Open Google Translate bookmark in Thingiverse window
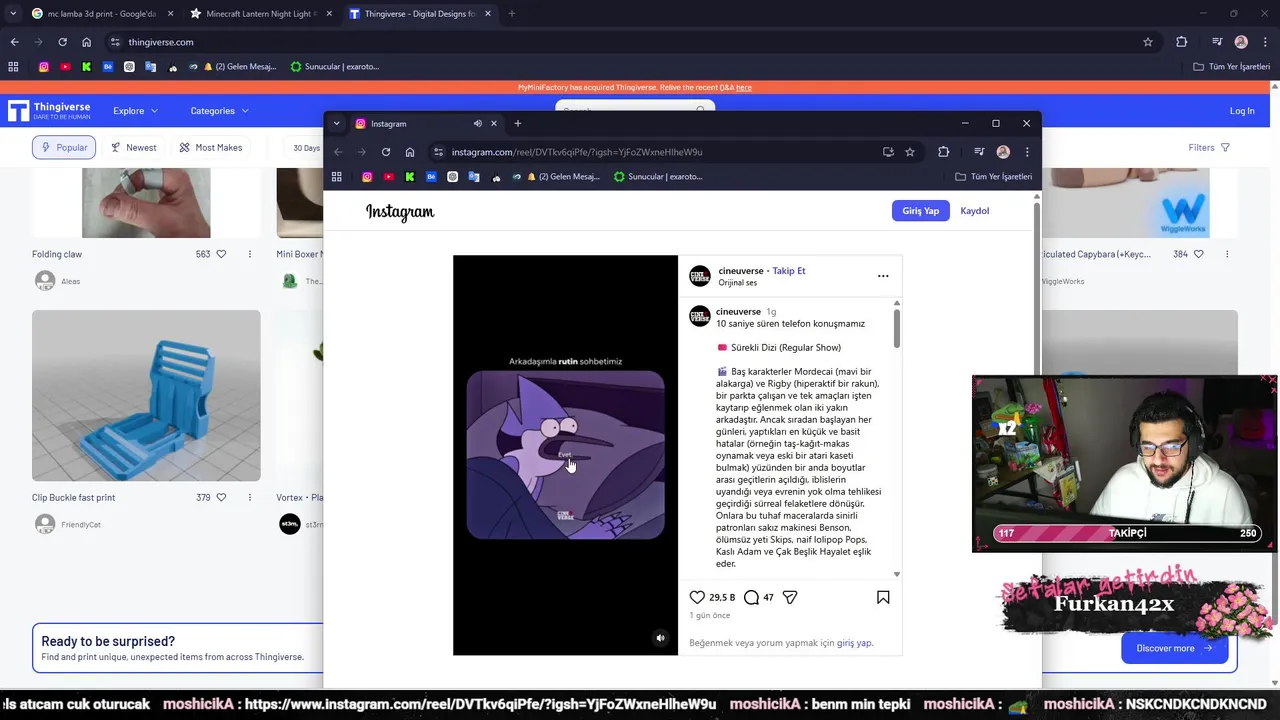1280x720 pixels. (151, 67)
